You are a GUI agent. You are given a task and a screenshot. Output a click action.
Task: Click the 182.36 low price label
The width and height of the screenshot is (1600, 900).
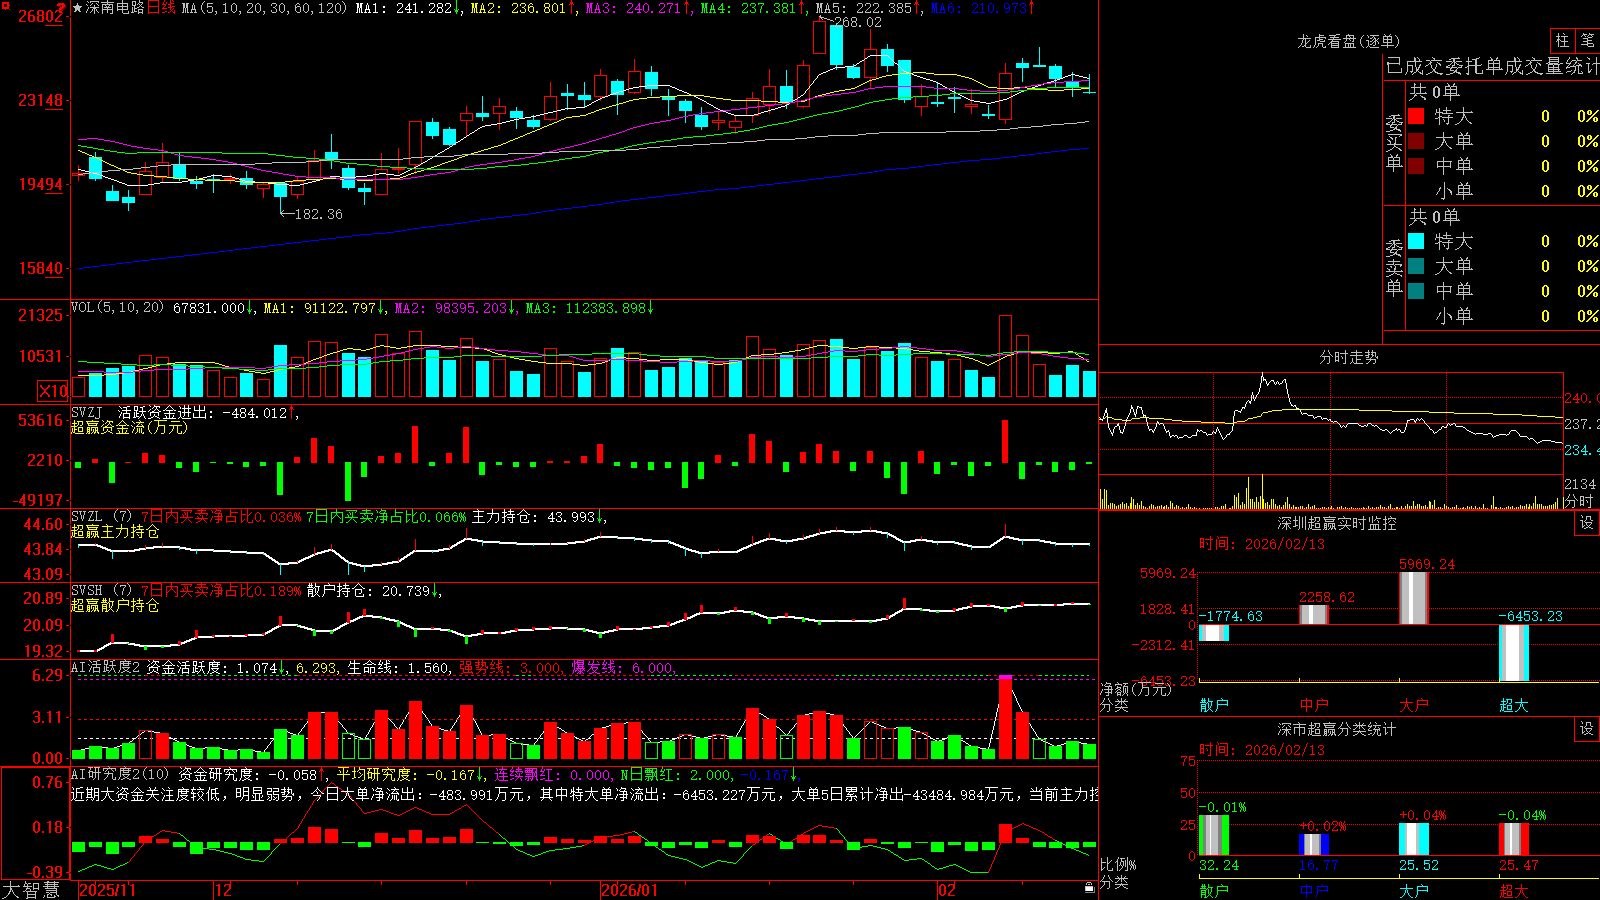318,214
